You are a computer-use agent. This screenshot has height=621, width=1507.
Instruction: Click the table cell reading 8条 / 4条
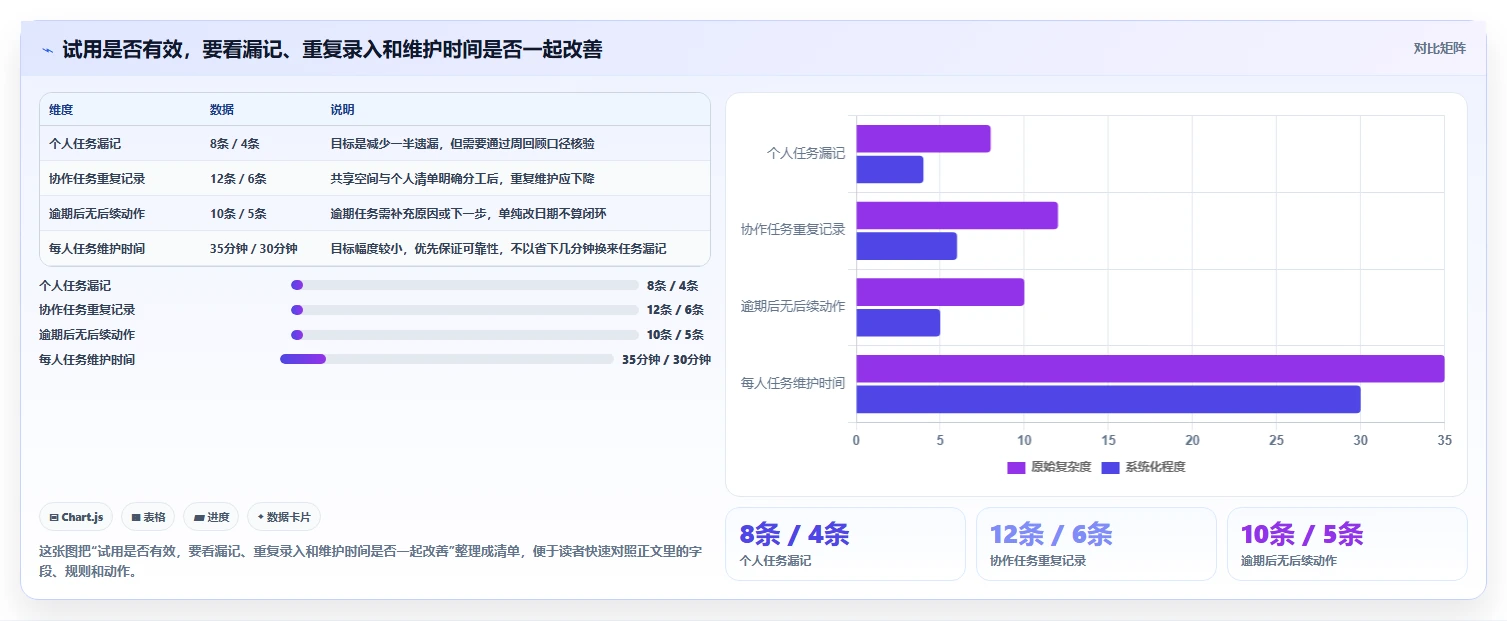tap(235, 144)
